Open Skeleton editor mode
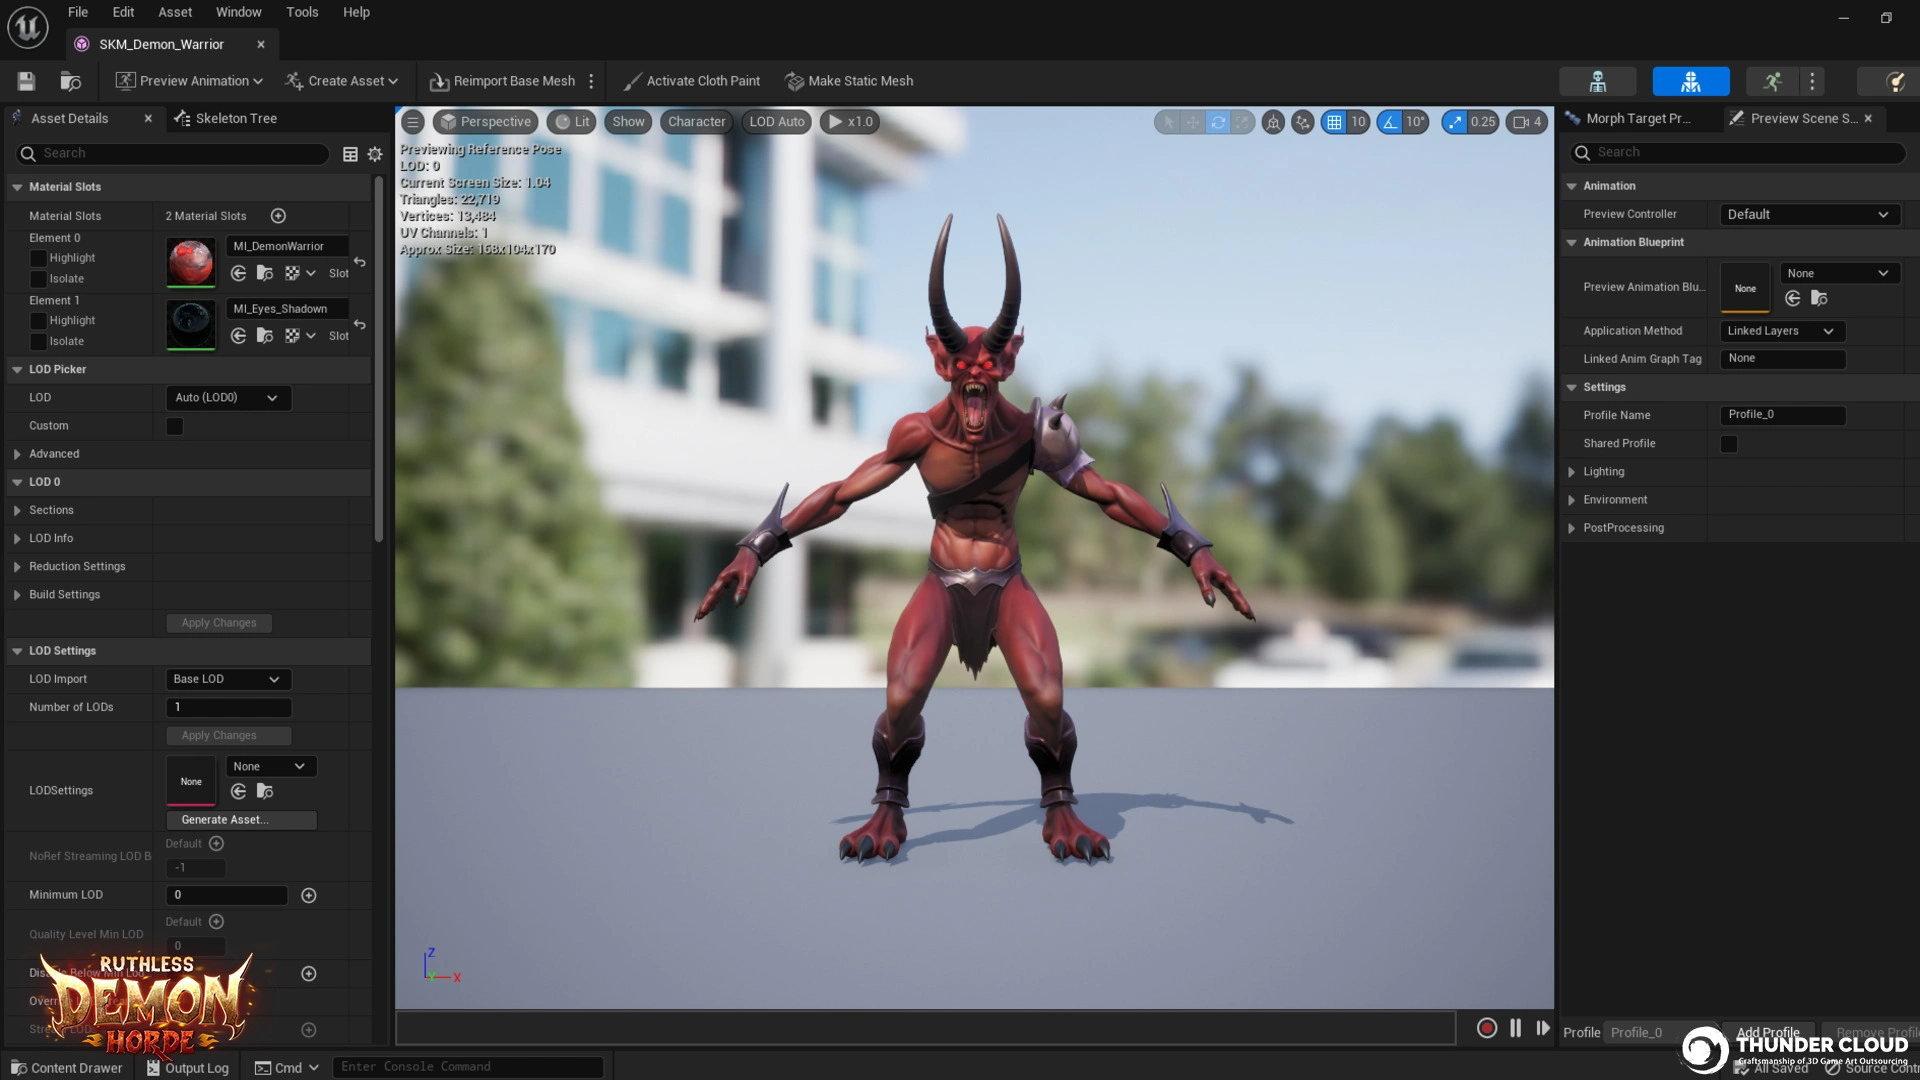Screen dimensions: 1920x1080 1597,81
